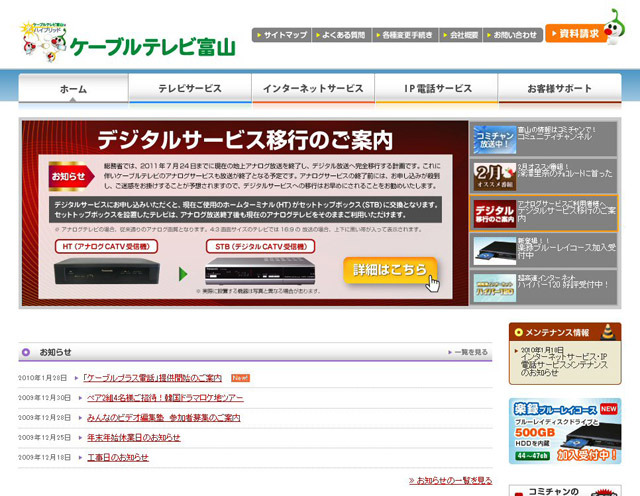Open the IP電話サービス tab
640x496 pixels.
436,88
